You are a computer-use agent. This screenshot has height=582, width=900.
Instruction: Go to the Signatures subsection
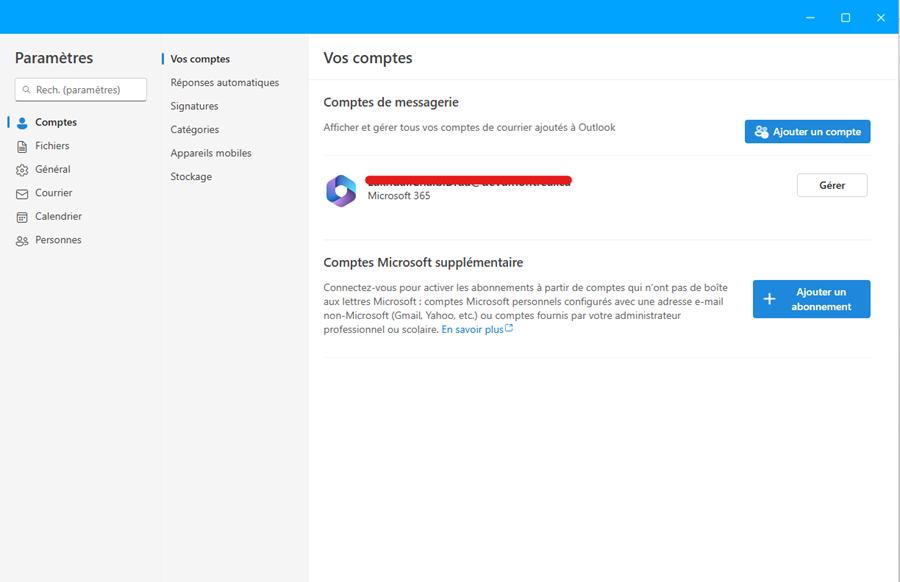click(194, 106)
